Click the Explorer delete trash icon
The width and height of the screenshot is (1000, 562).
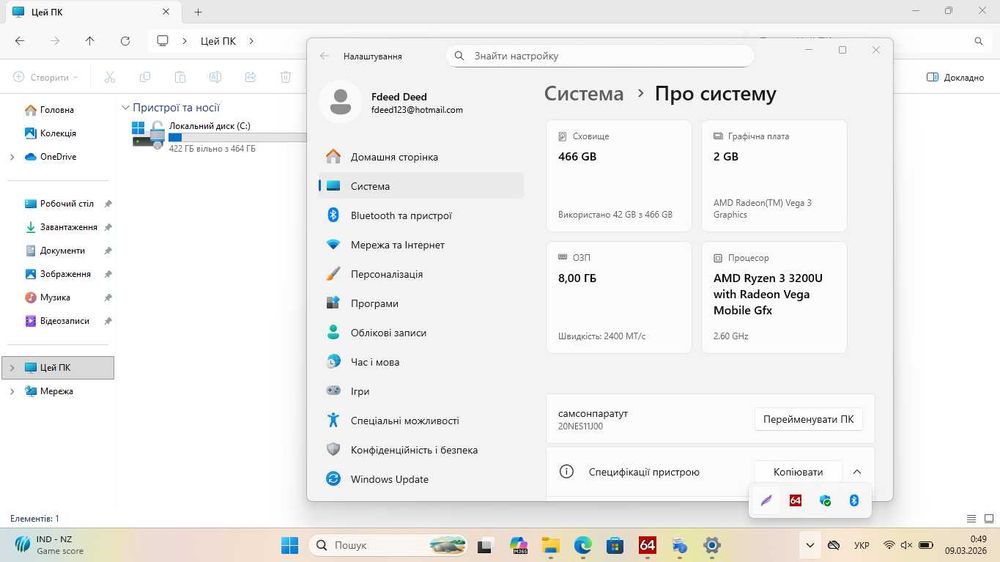click(x=286, y=77)
